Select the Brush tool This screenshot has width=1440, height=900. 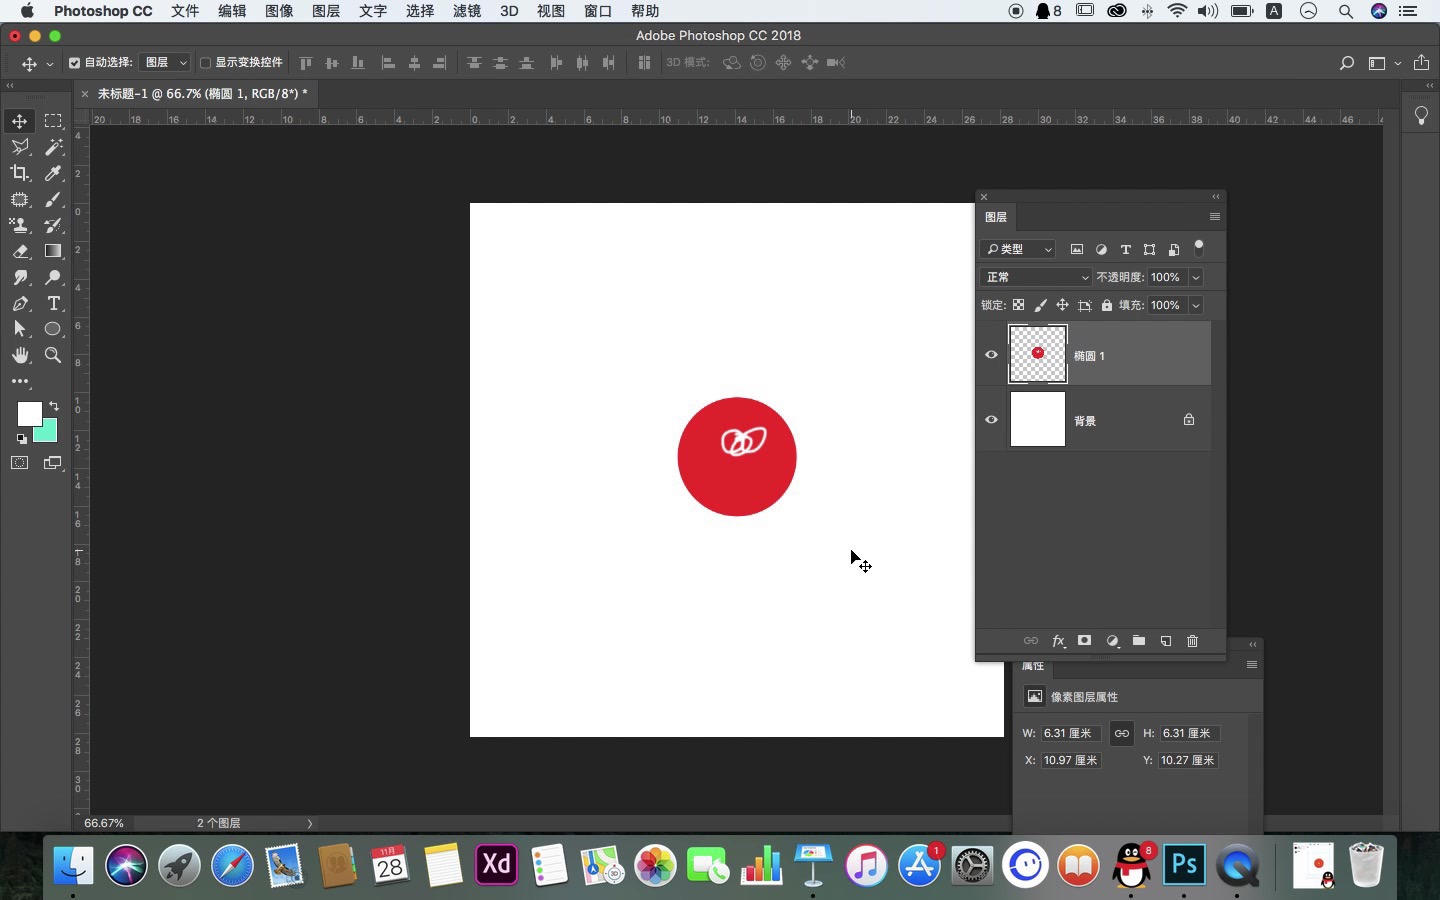(53, 199)
